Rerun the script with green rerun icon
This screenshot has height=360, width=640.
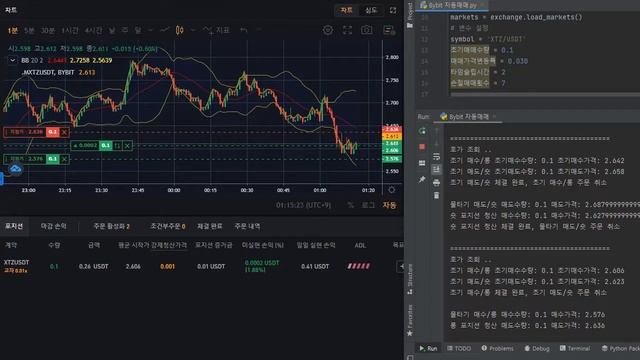tap(422, 131)
